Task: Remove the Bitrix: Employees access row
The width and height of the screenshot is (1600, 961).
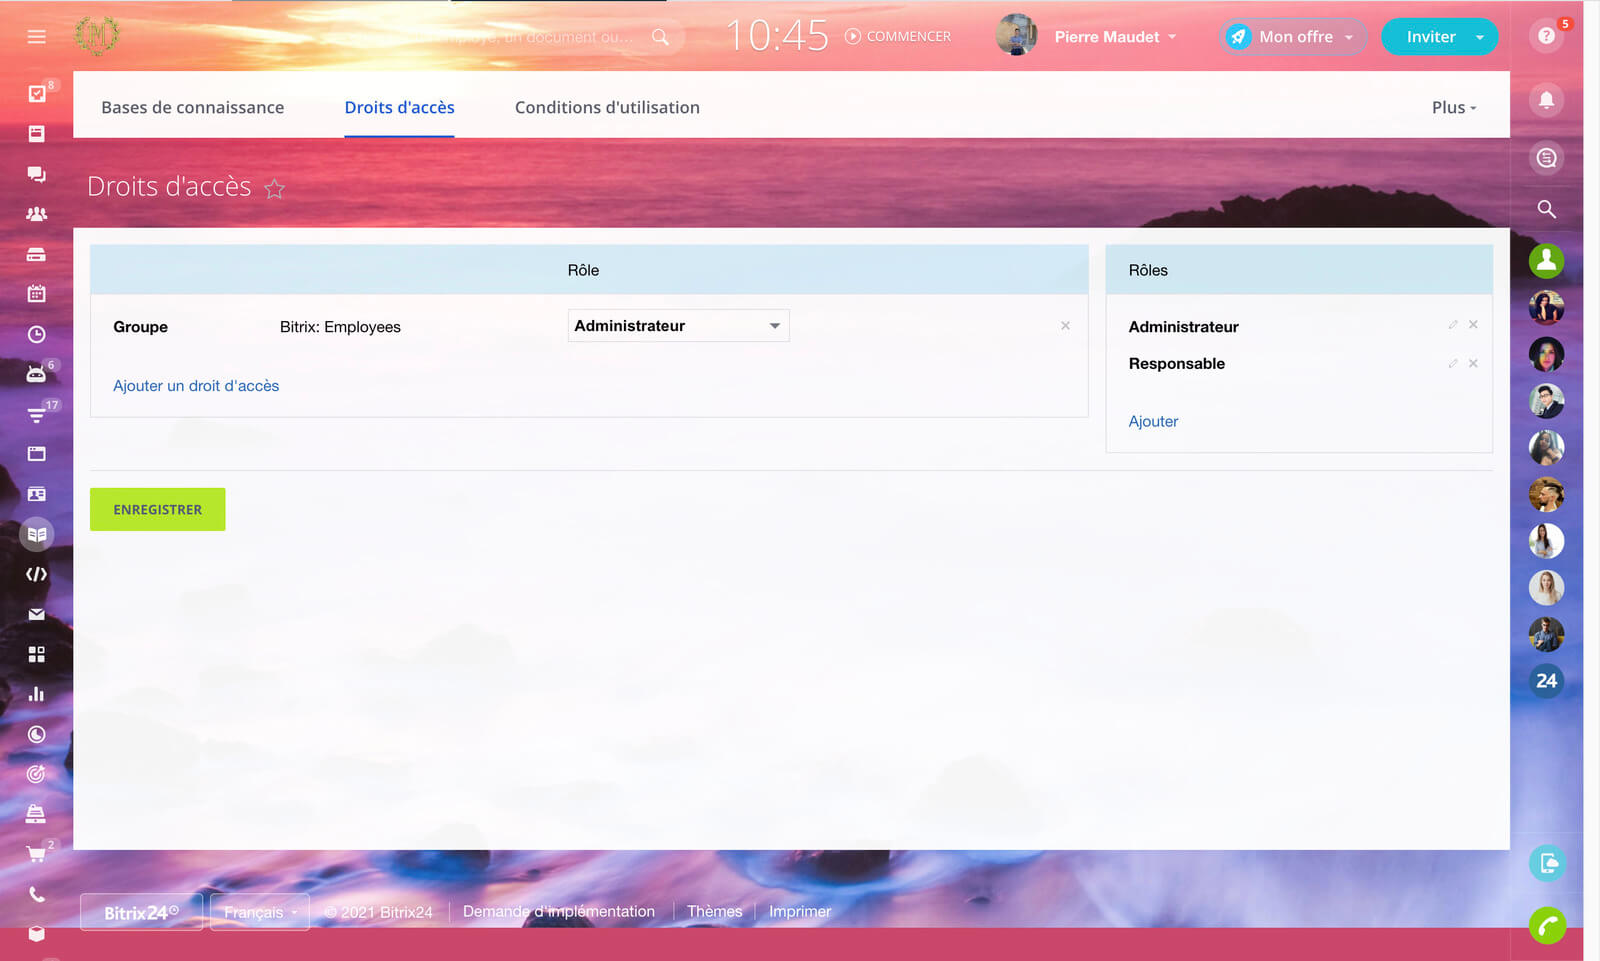Action: pos(1065,326)
